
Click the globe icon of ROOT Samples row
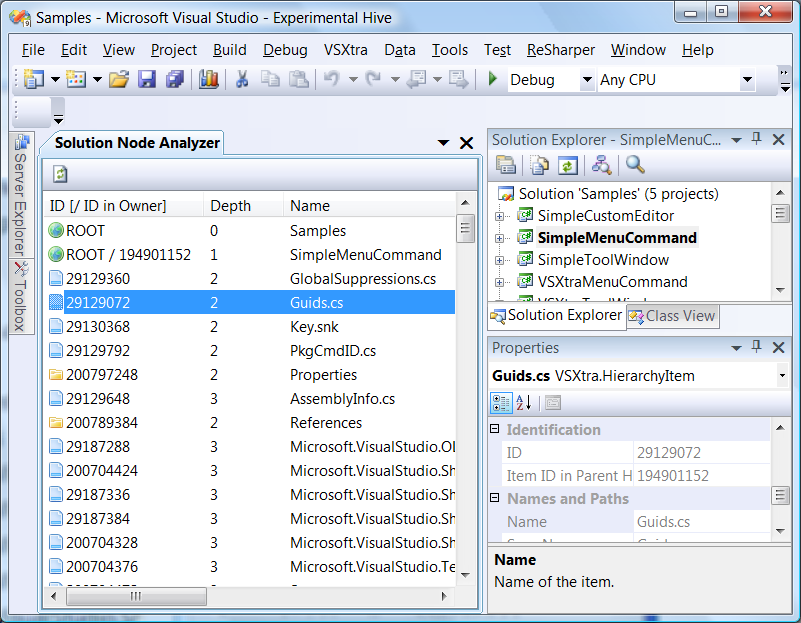56,230
